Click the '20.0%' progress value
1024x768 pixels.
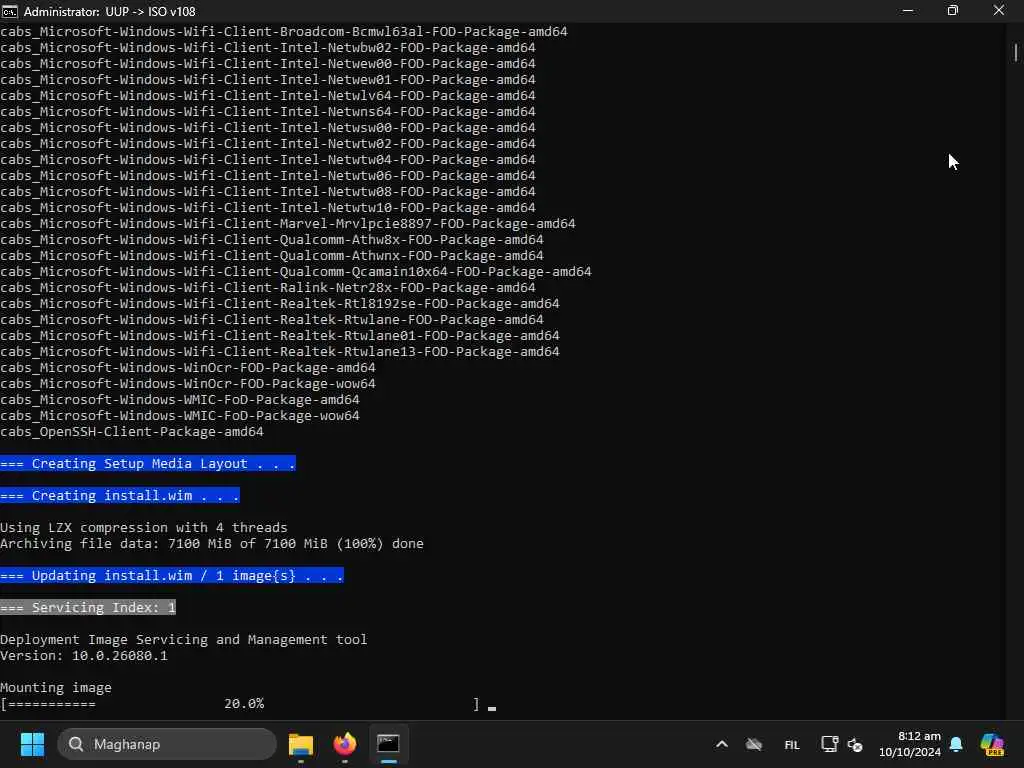[244, 703]
